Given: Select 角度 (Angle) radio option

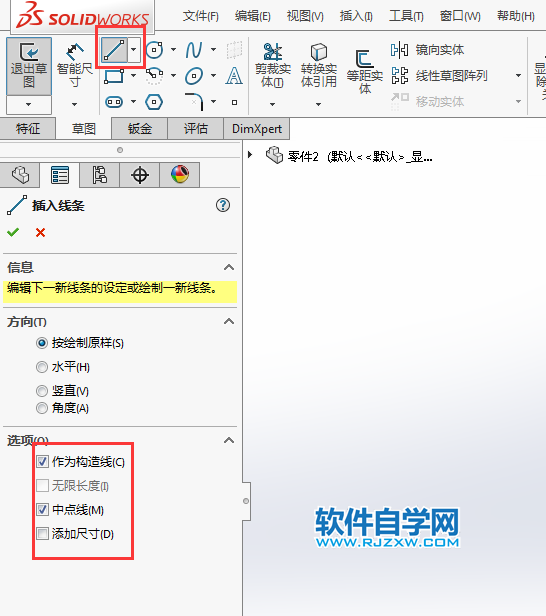Looking at the screenshot, I should (42, 408).
